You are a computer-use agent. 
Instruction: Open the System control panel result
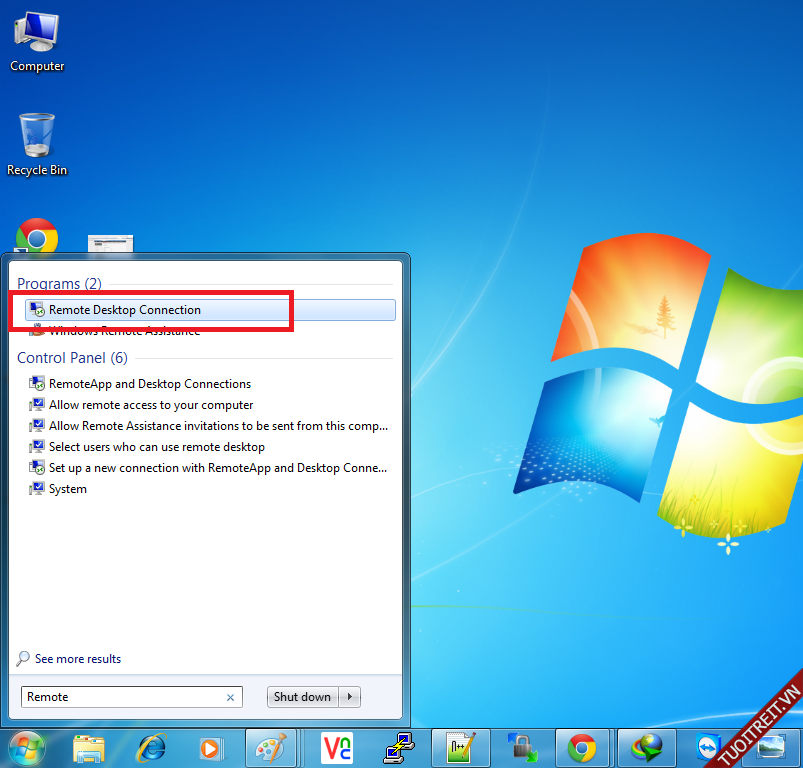click(67, 489)
